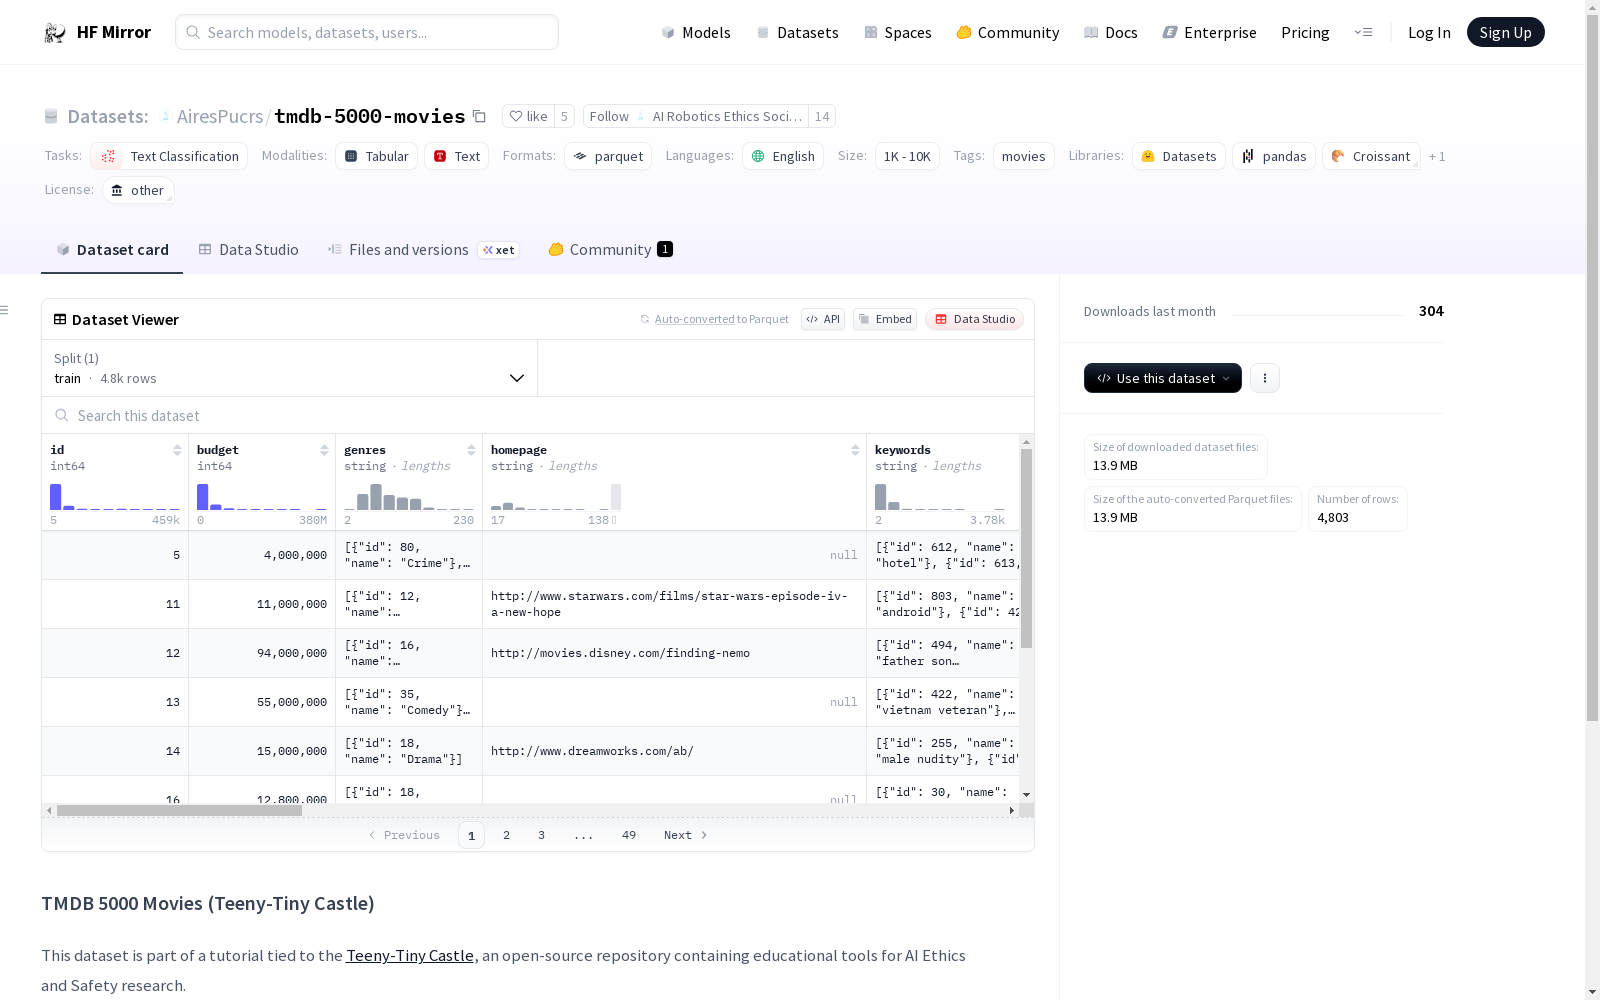The image size is (1600, 1000).
Task: Select the pandas library tag
Action: click(1274, 156)
